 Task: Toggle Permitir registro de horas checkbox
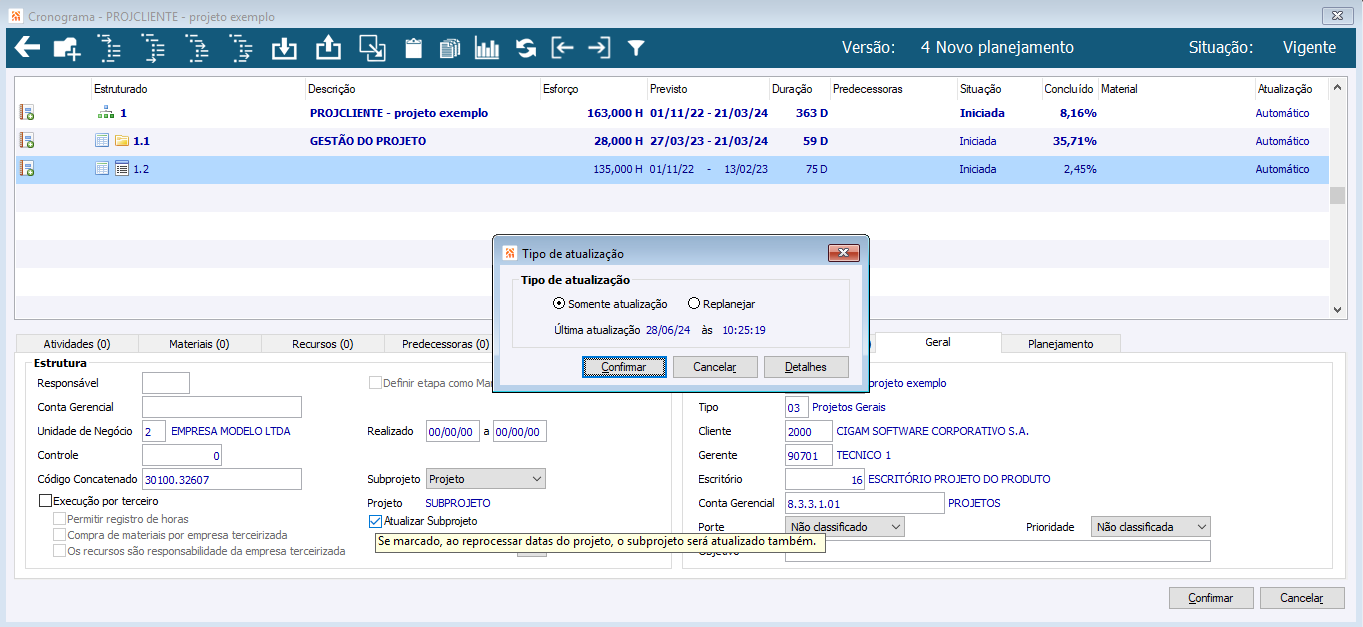coord(60,519)
